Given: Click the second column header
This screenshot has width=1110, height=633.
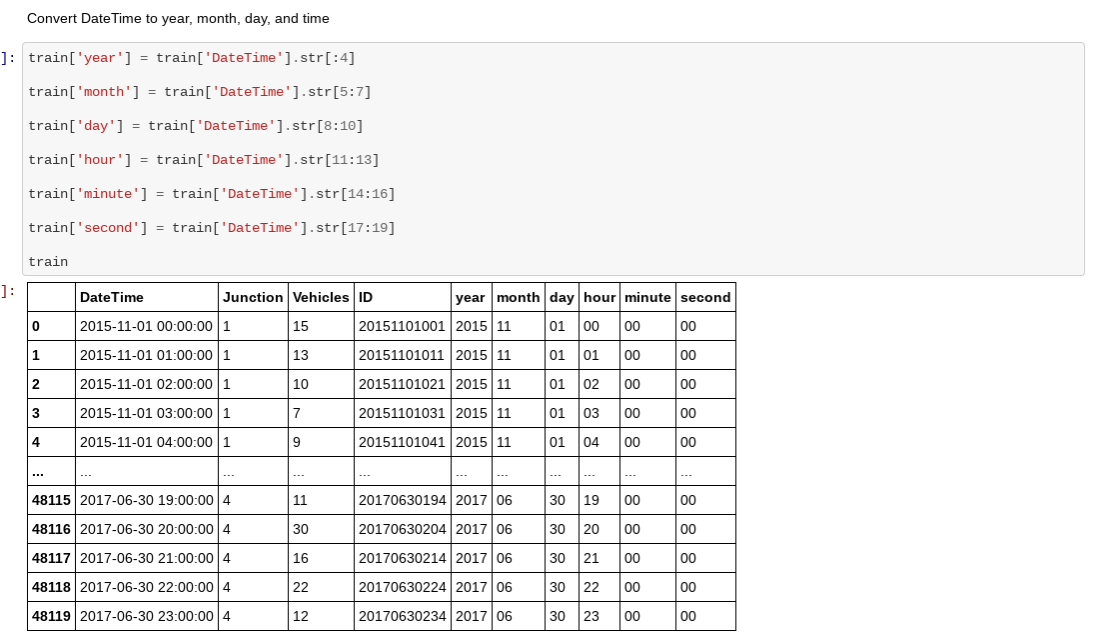Looking at the screenshot, I should coord(704,297).
